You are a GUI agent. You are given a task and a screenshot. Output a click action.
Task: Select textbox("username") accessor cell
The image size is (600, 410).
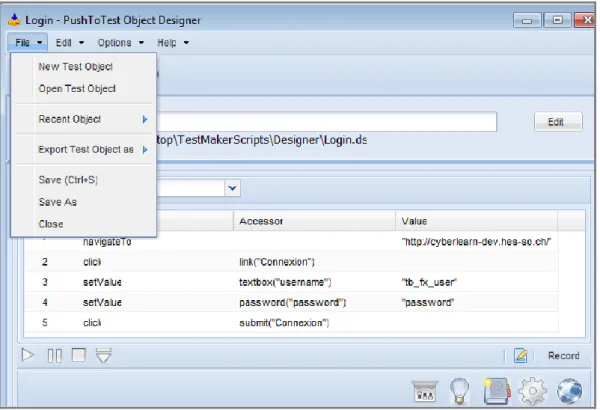(x=285, y=282)
